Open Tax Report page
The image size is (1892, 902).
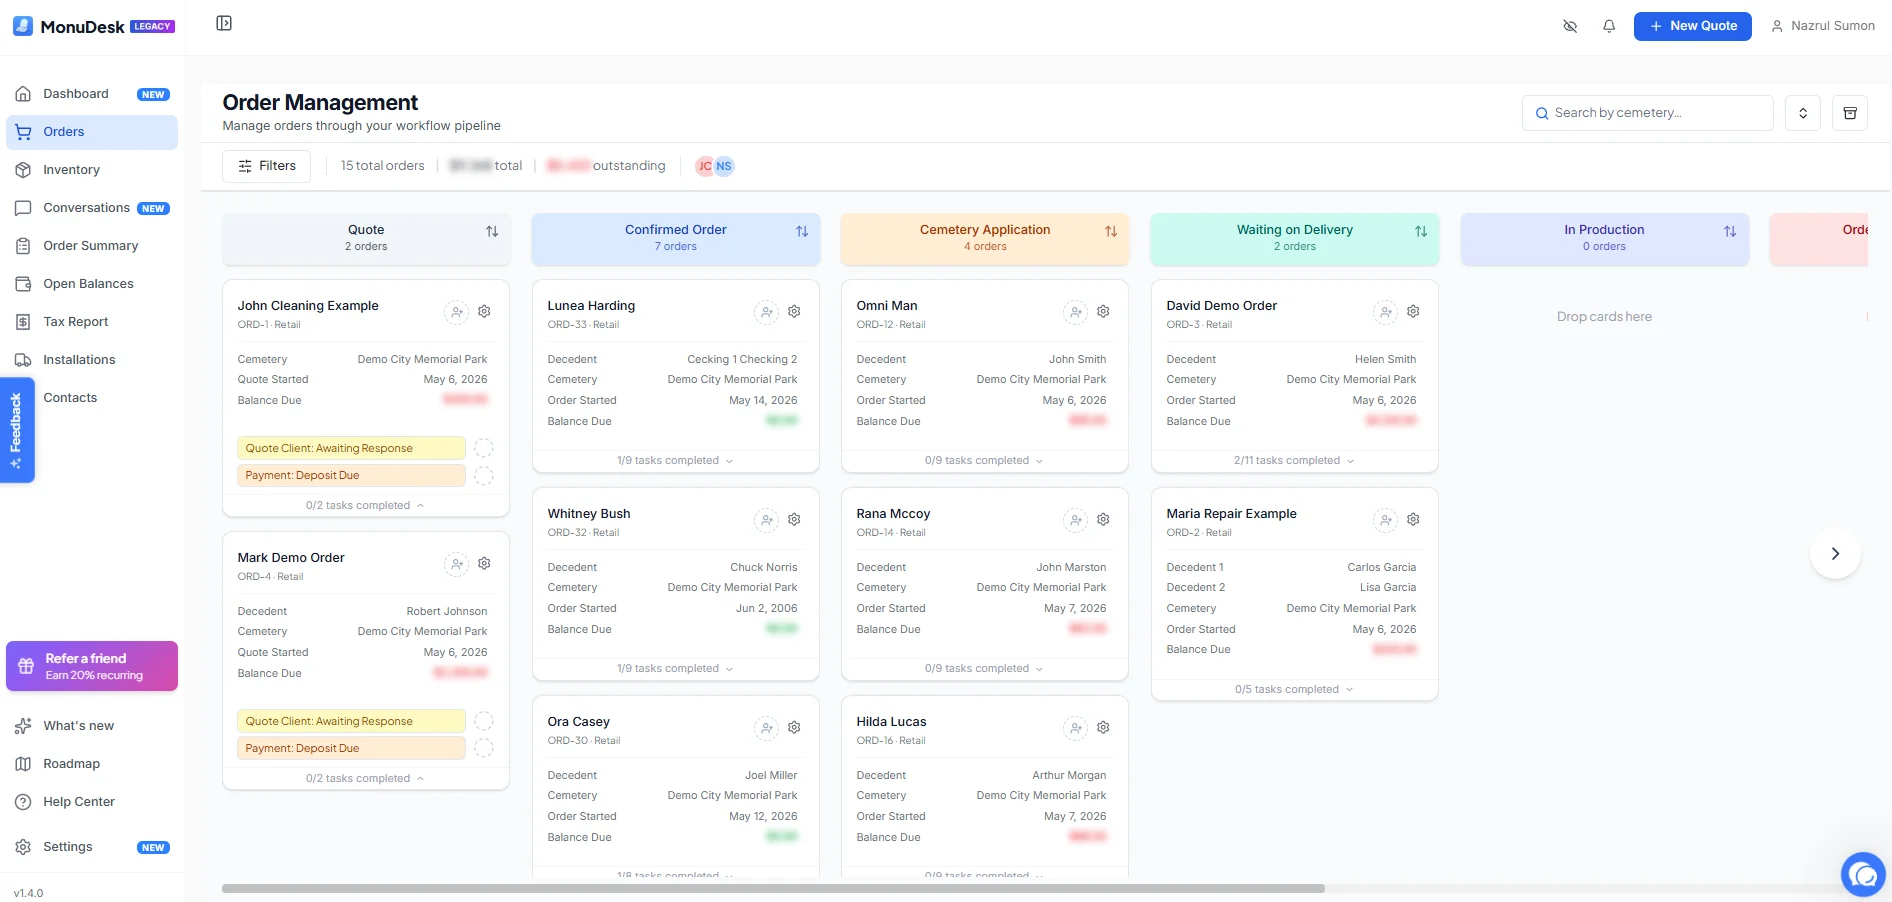click(x=92, y=322)
